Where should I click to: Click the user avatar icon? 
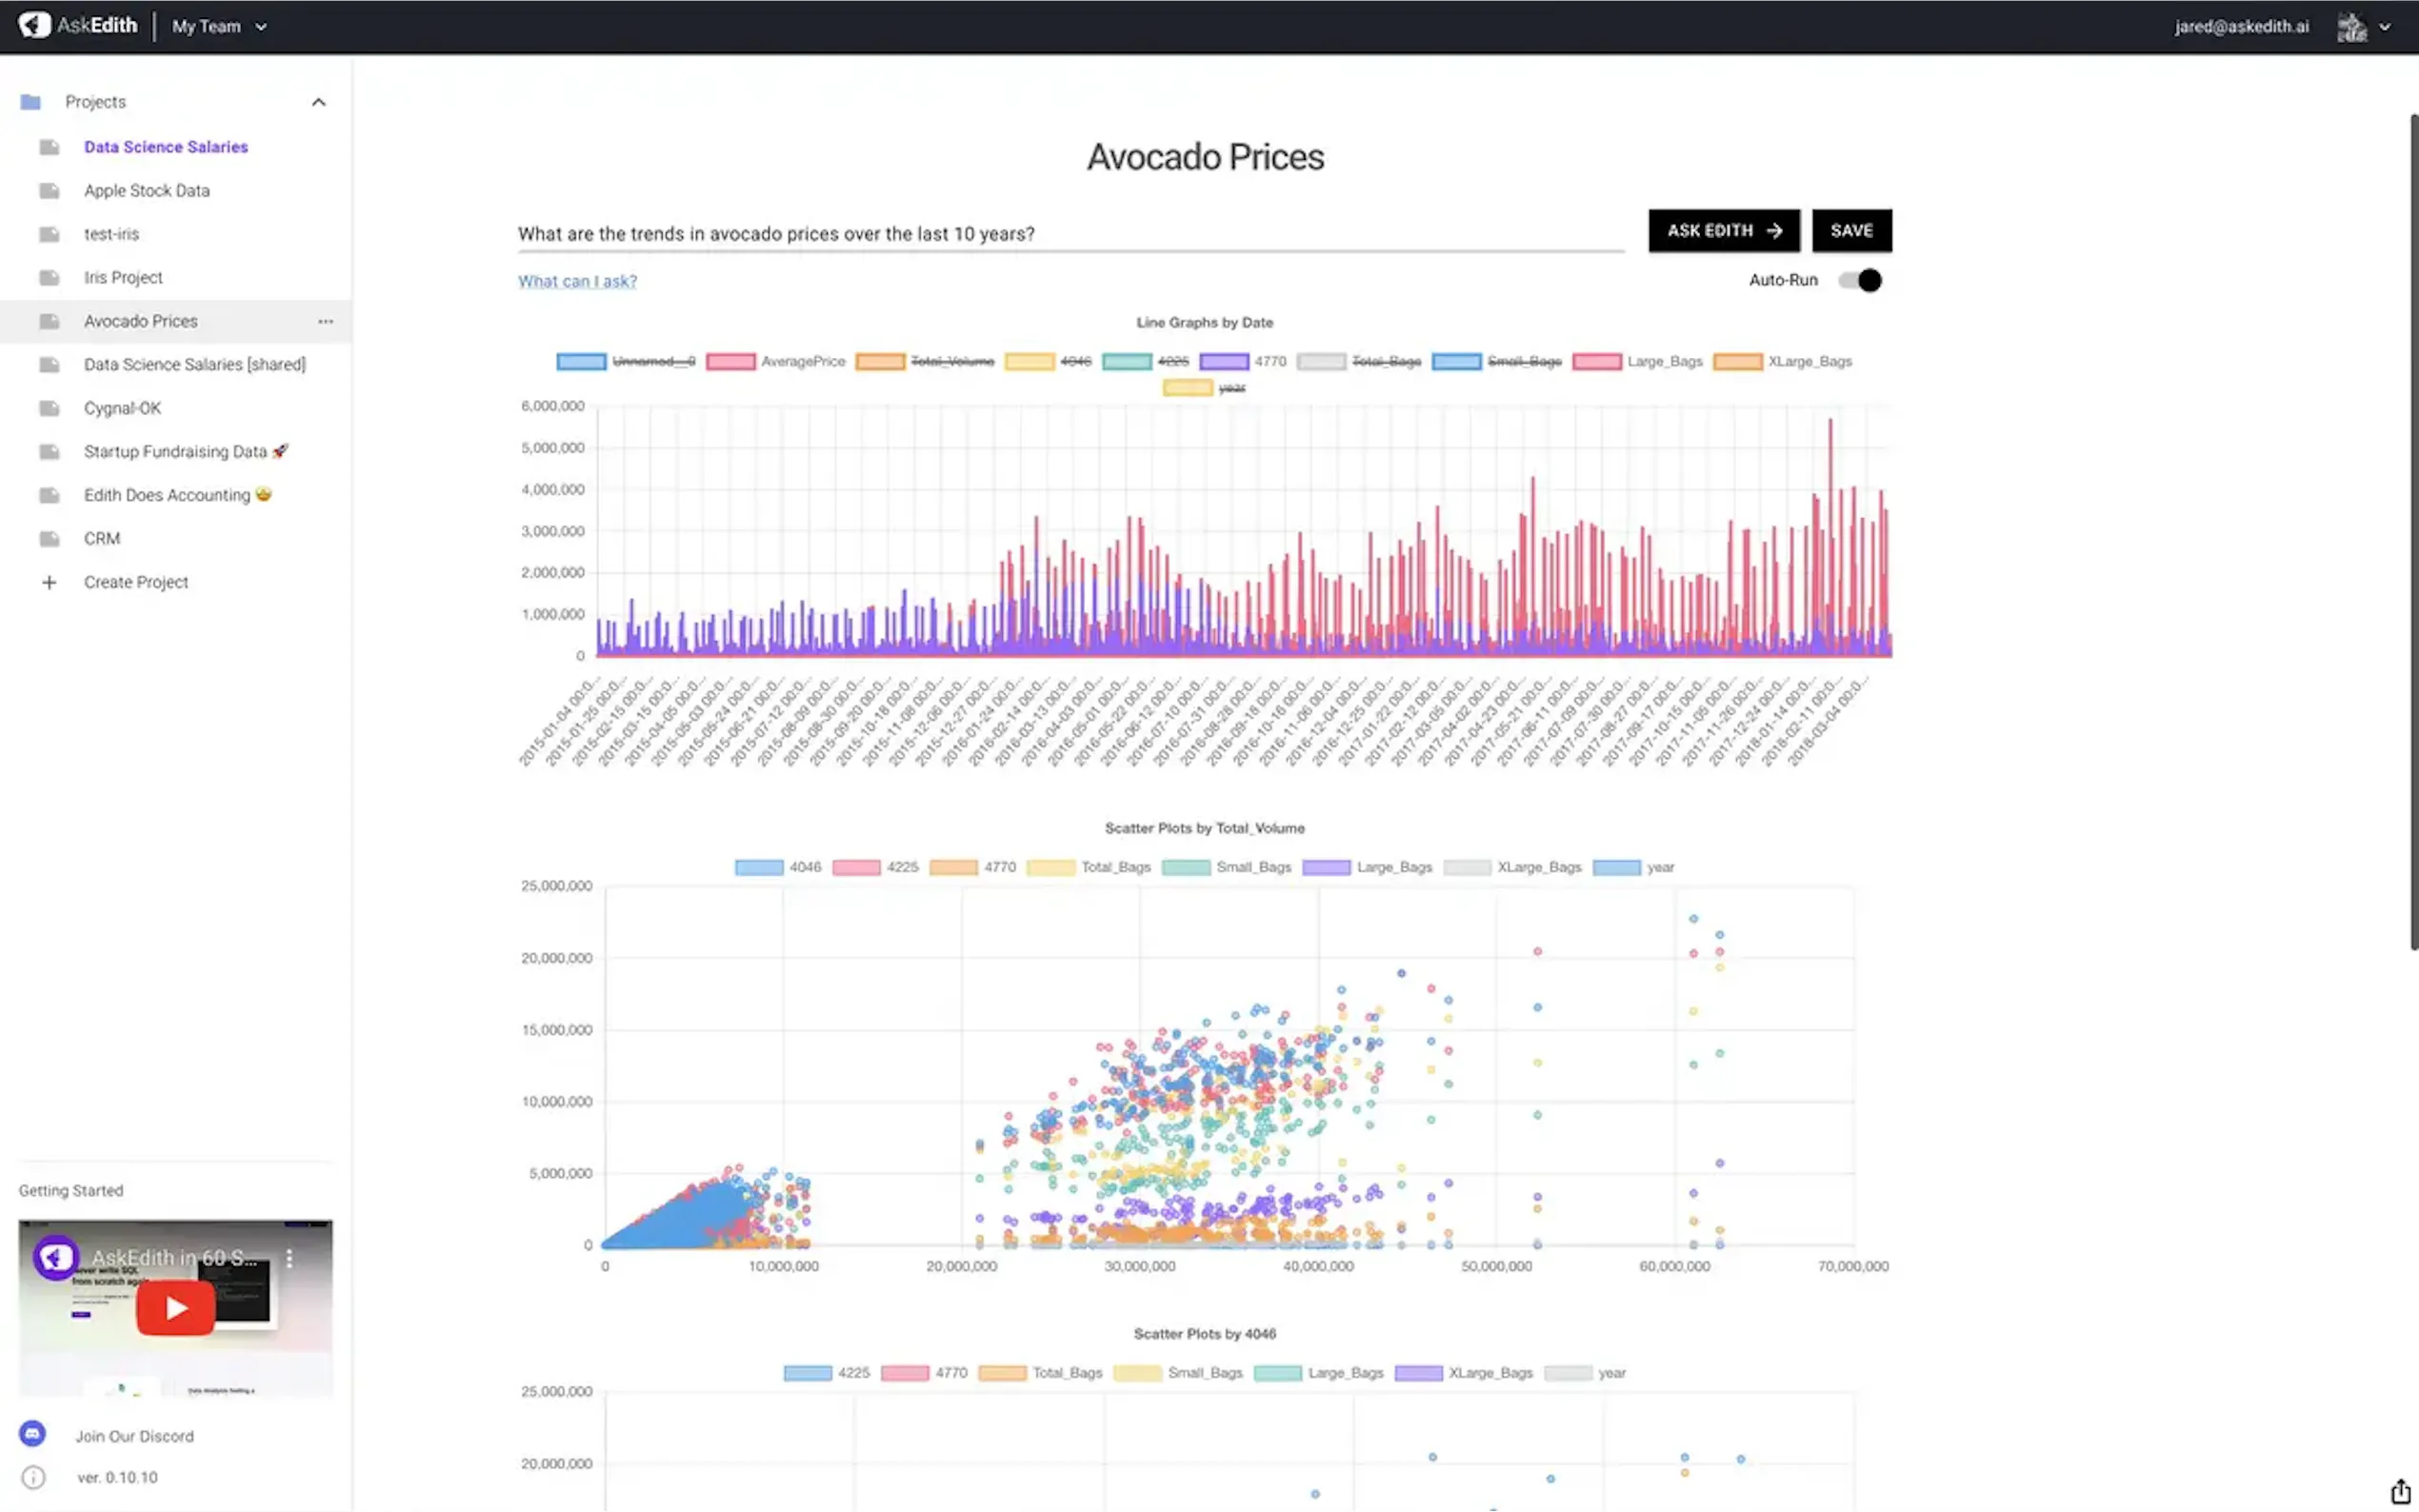[x=2351, y=27]
